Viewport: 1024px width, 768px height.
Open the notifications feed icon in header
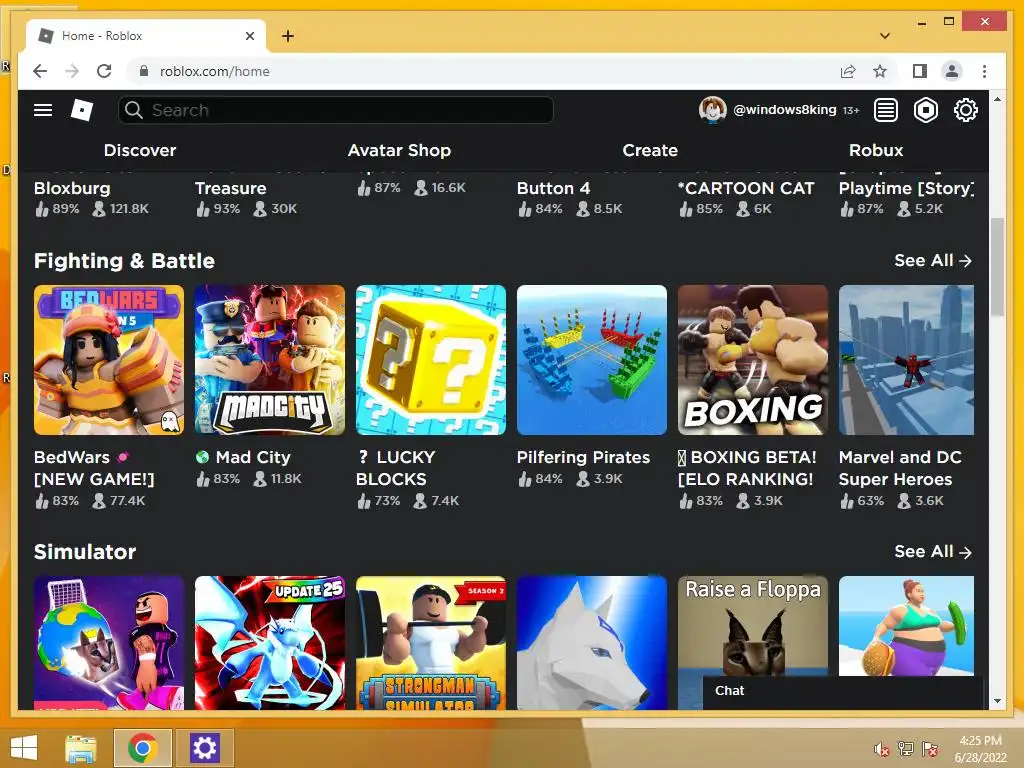[x=886, y=110]
